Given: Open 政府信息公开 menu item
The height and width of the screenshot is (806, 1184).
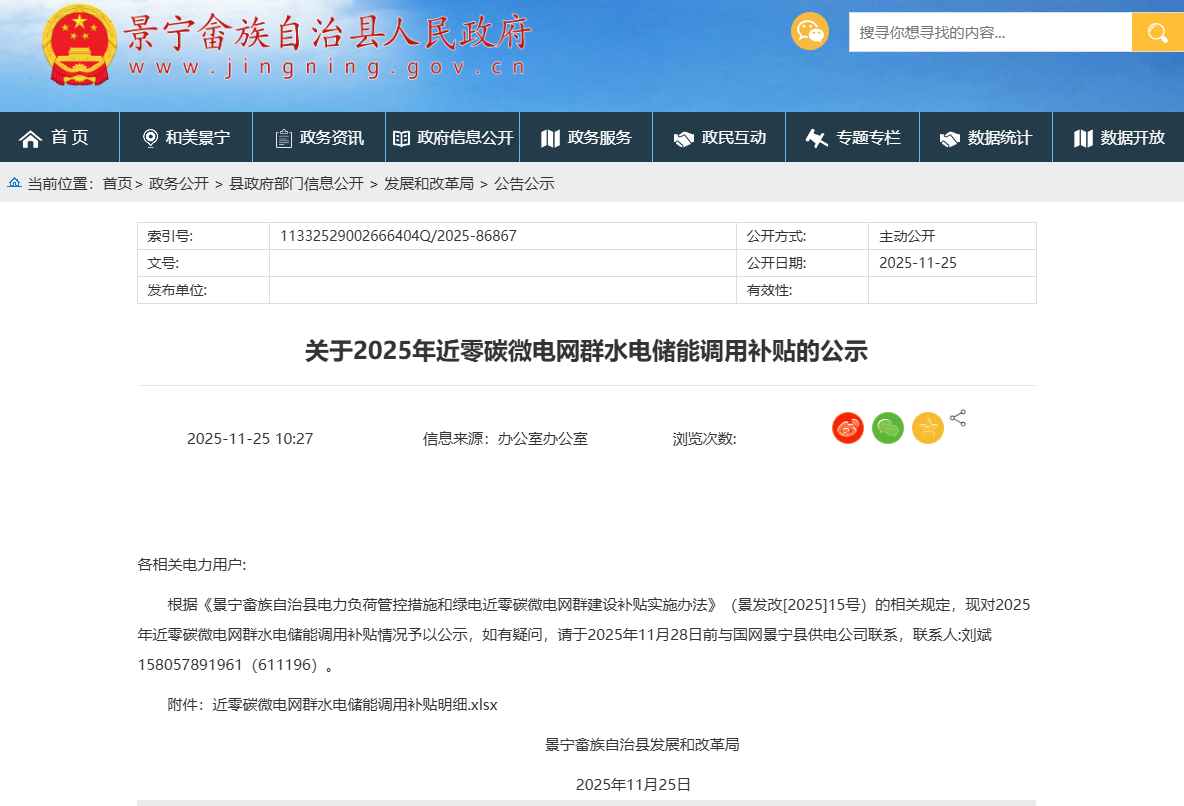Looking at the screenshot, I should (x=453, y=138).
